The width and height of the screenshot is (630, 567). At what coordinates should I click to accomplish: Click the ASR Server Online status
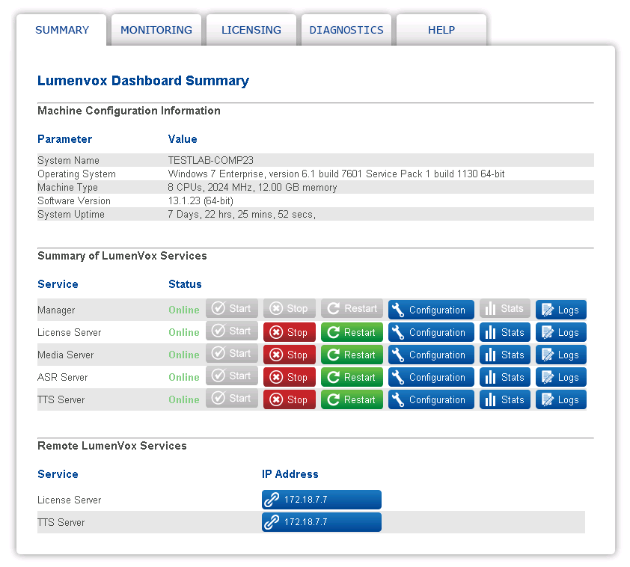pos(184,377)
